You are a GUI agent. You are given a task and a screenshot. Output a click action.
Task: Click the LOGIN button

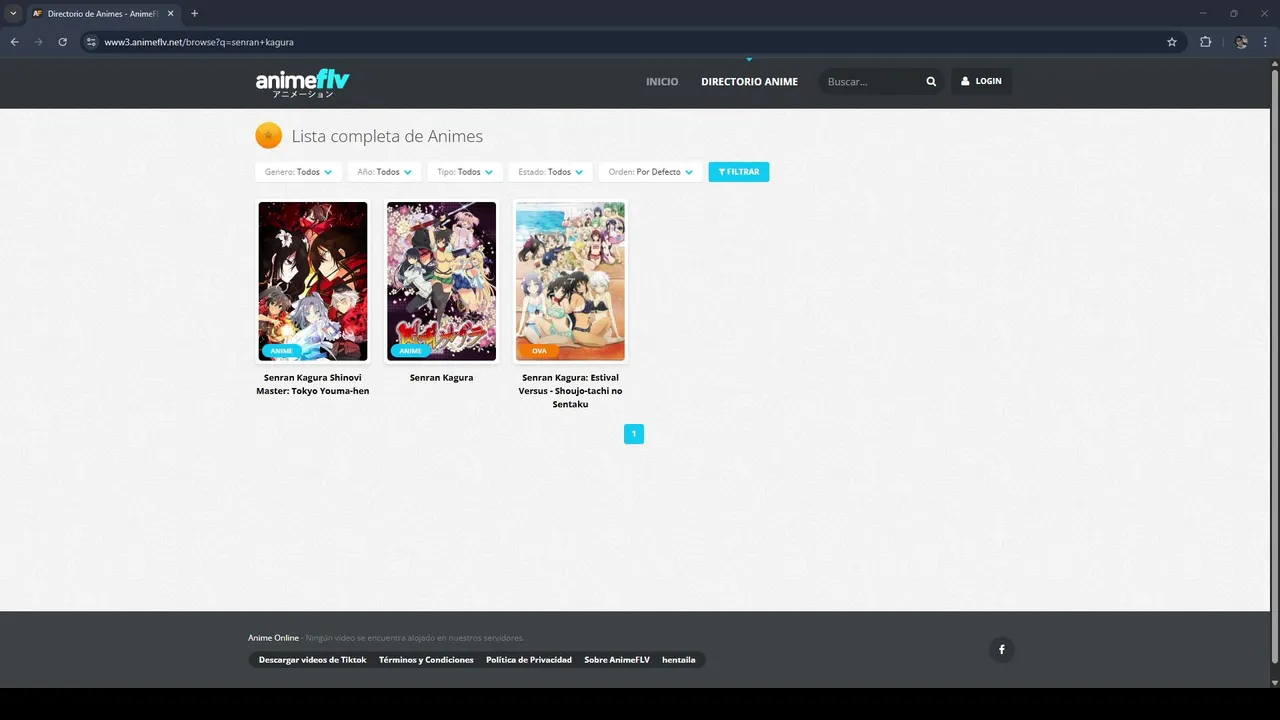click(x=981, y=81)
